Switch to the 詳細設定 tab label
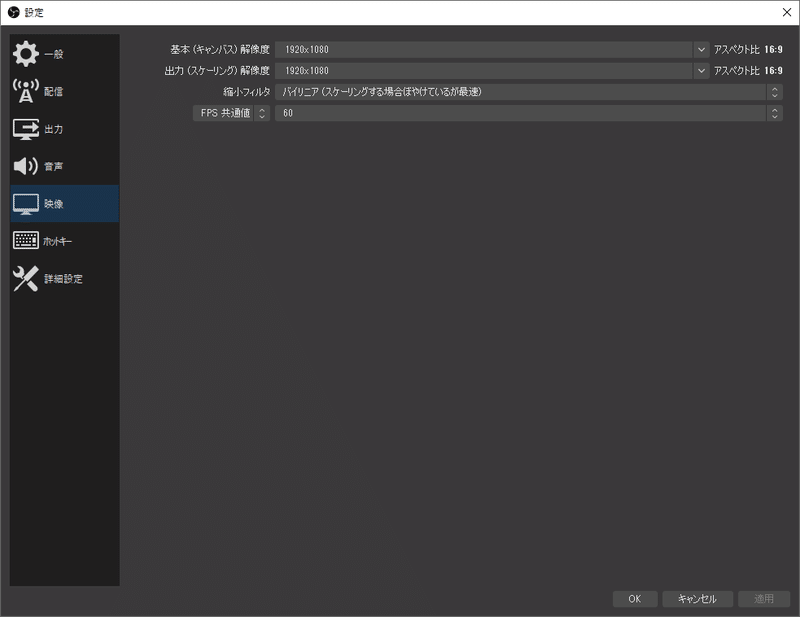This screenshot has height=617, width=800. (x=63, y=279)
